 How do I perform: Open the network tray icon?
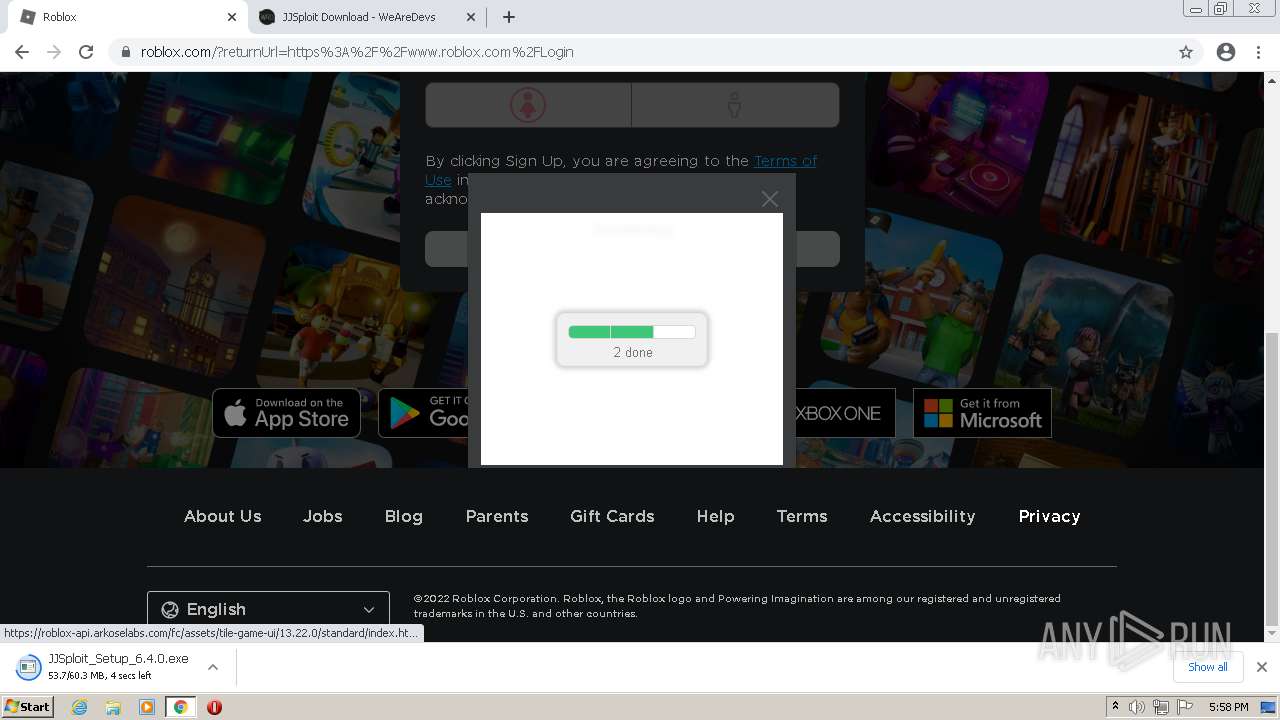point(1160,707)
